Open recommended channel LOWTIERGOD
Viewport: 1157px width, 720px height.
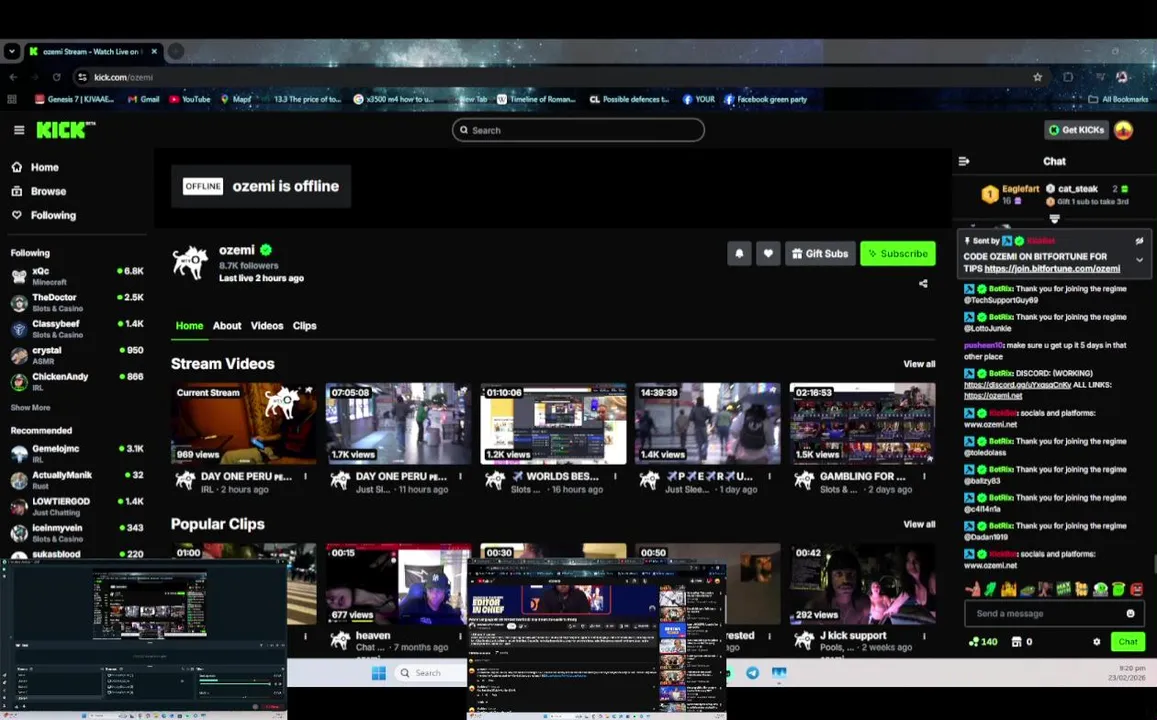(77, 506)
